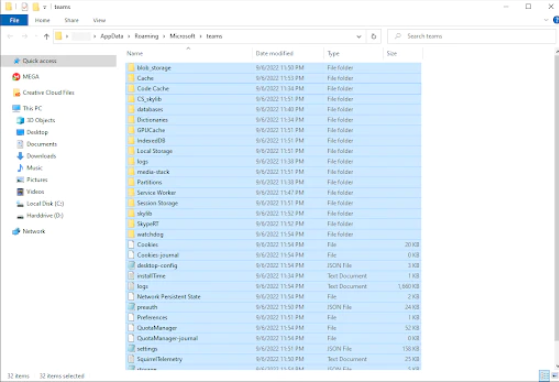The image size is (559, 382).
Task: Expand chevron after Roaming in path
Action: pos(164,36)
